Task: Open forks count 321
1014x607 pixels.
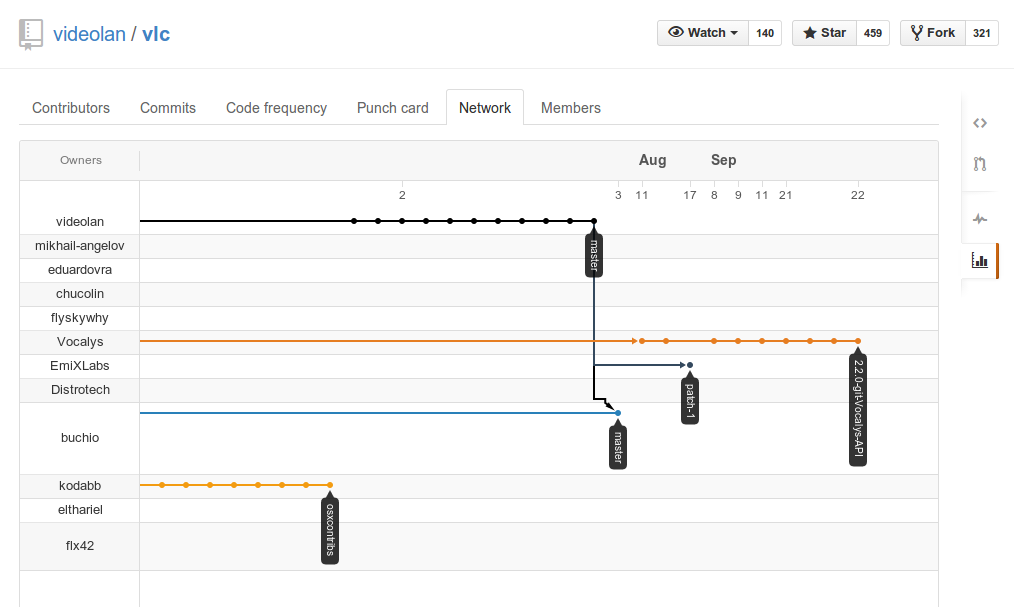Action: tap(982, 33)
